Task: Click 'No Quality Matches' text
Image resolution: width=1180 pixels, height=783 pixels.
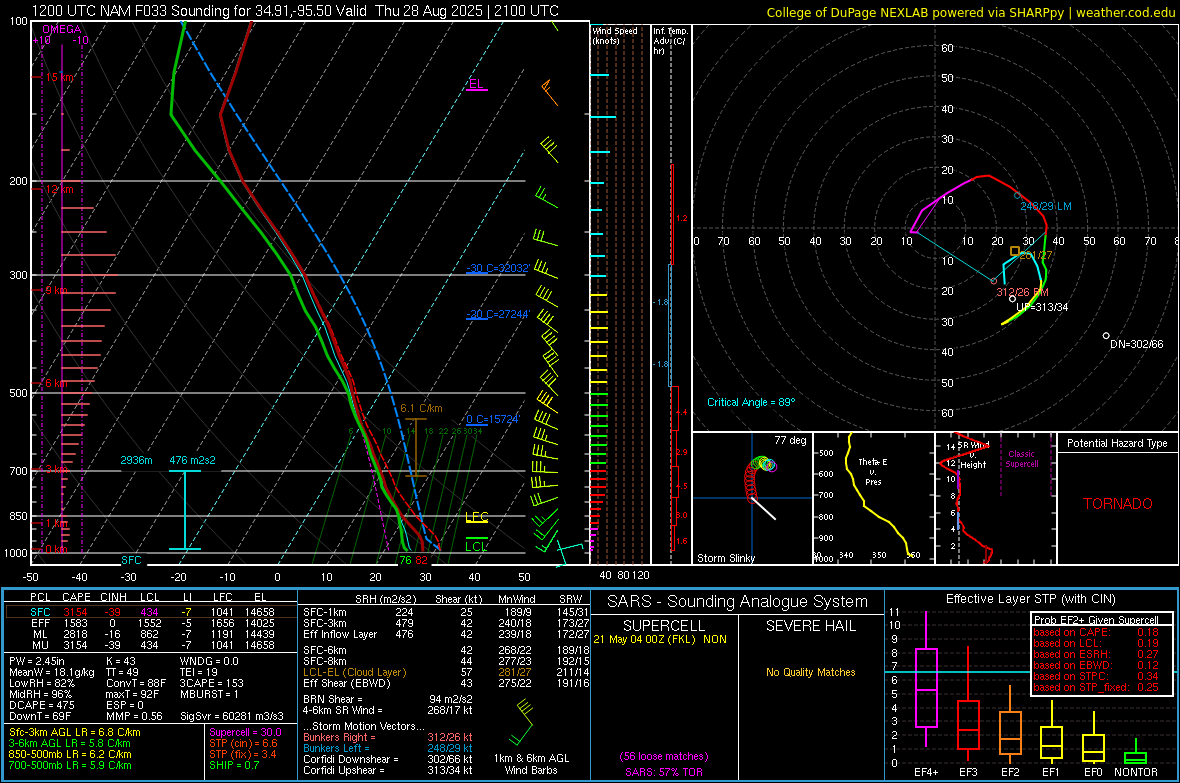Action: [x=810, y=672]
